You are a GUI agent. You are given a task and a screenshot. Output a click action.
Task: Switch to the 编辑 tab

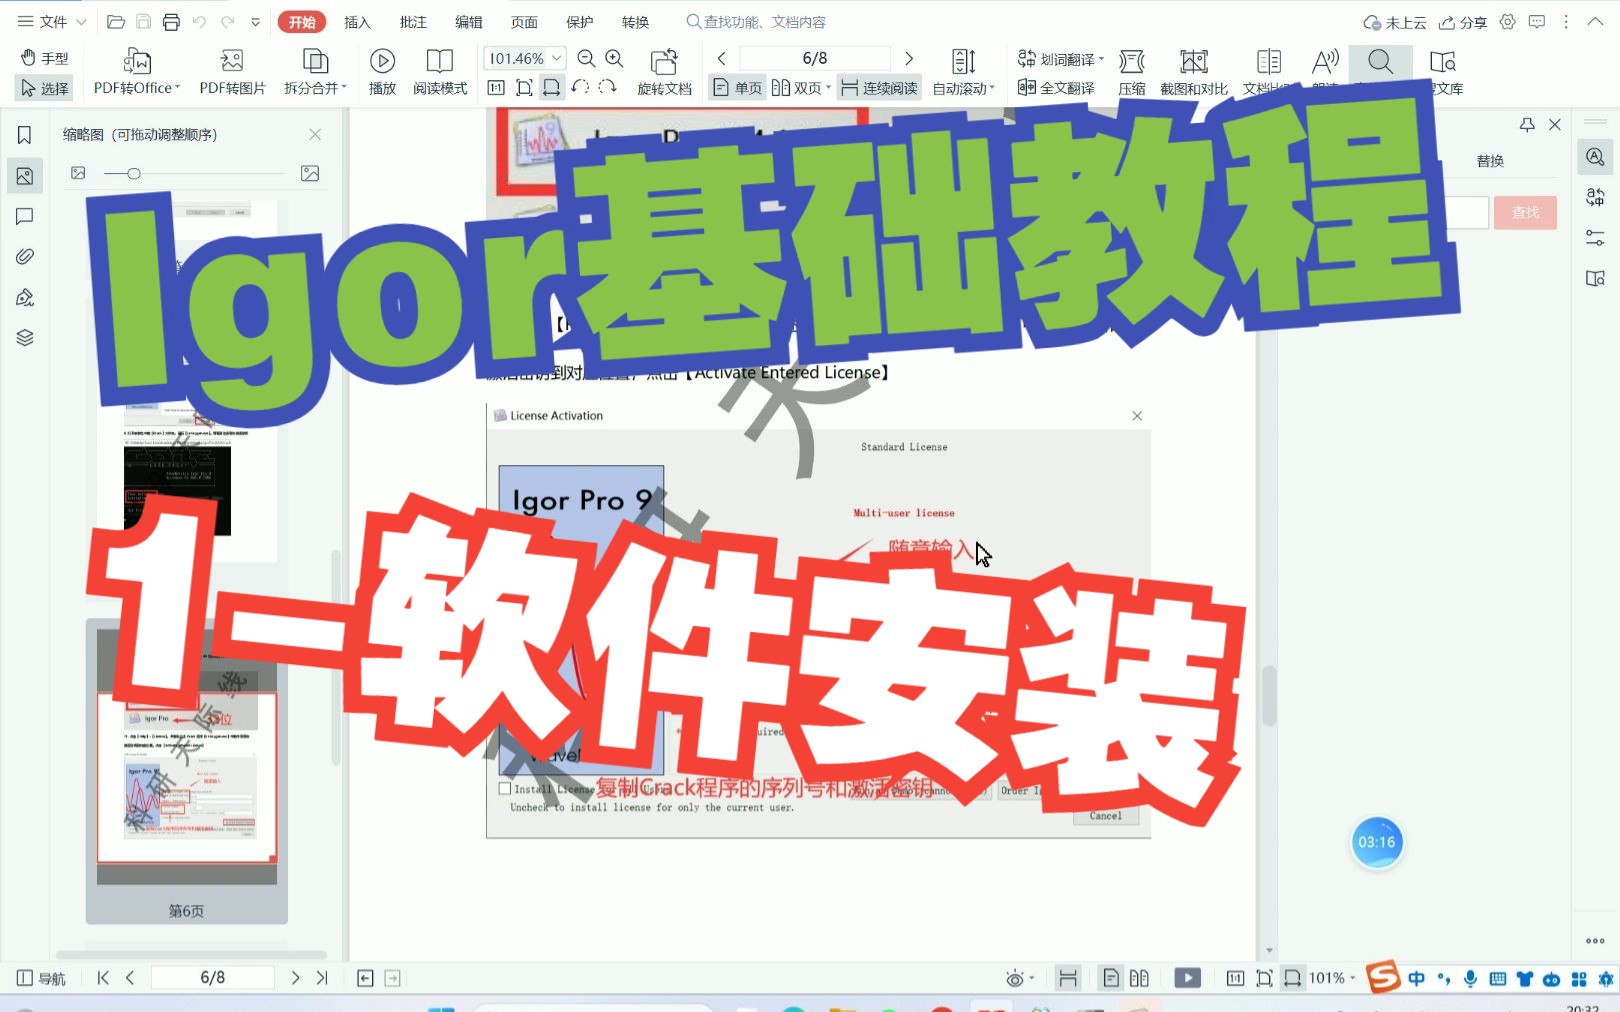(x=468, y=22)
